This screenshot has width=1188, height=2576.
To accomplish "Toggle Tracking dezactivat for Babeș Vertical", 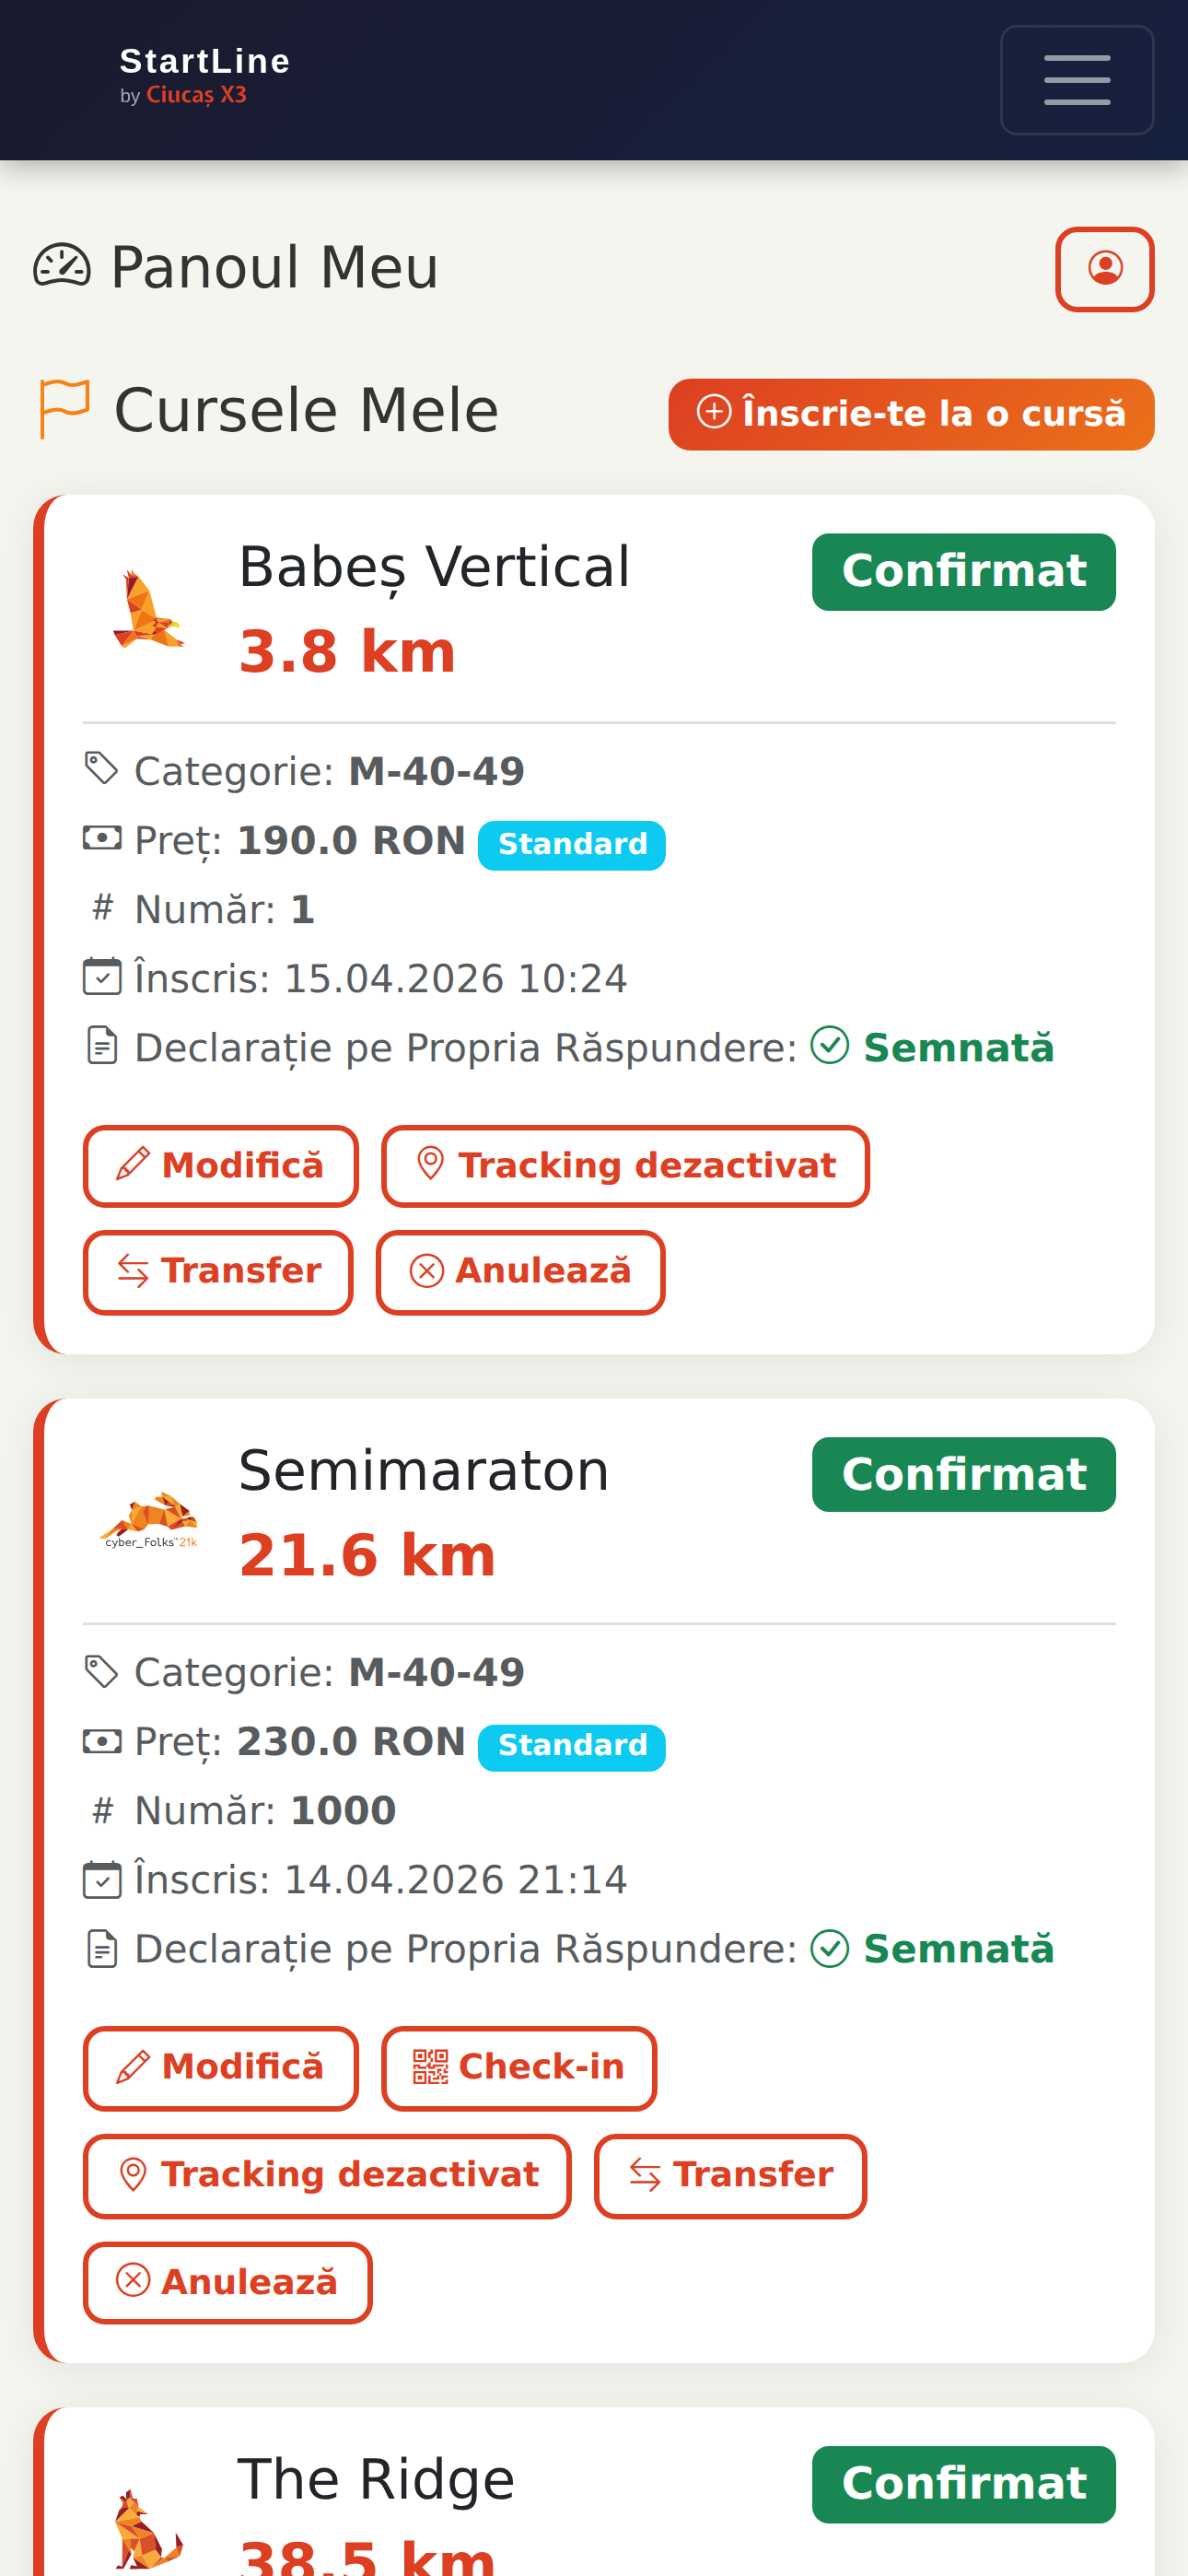I will pyautogui.click(x=625, y=1166).
